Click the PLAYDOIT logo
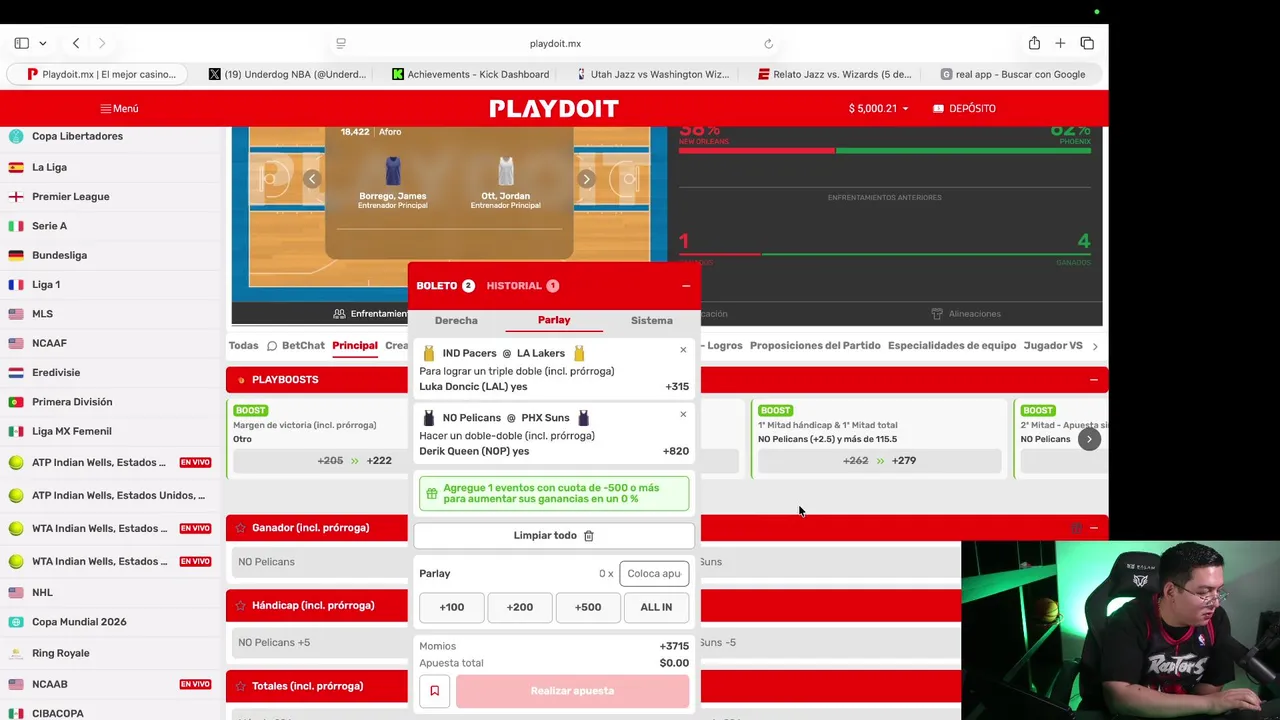The height and width of the screenshot is (720, 1280). (554, 108)
